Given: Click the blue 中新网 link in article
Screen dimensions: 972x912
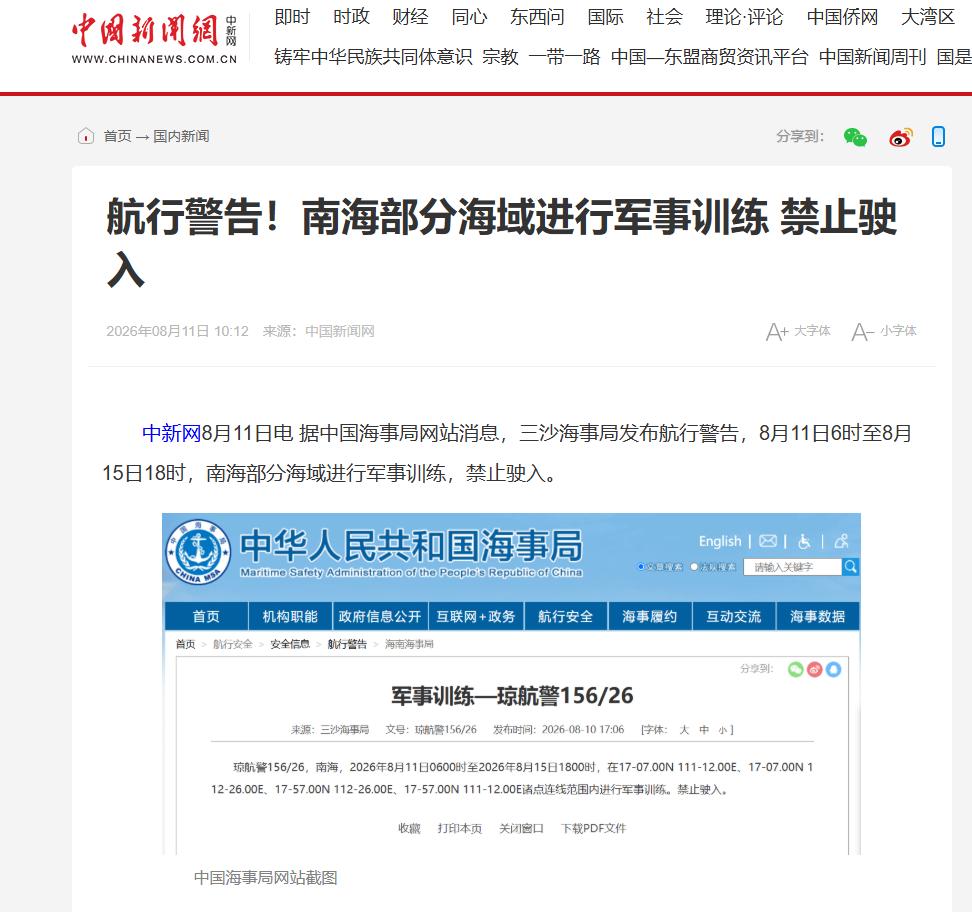Looking at the screenshot, I should click(x=172, y=433).
